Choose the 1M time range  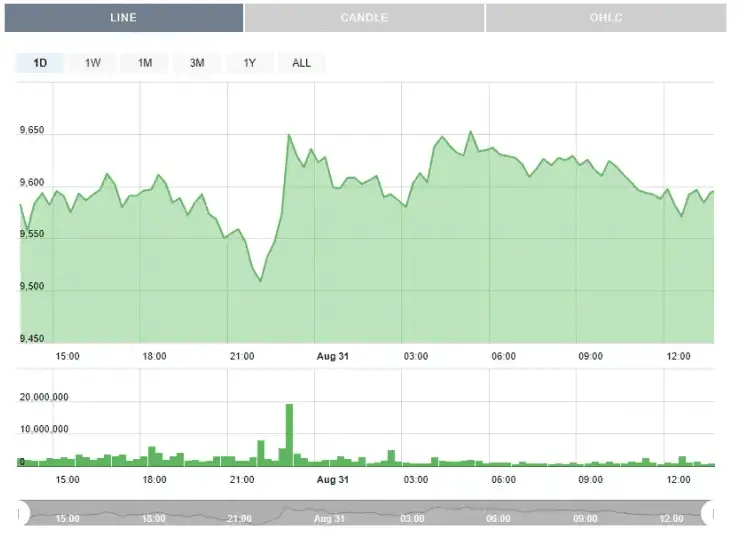click(x=145, y=63)
